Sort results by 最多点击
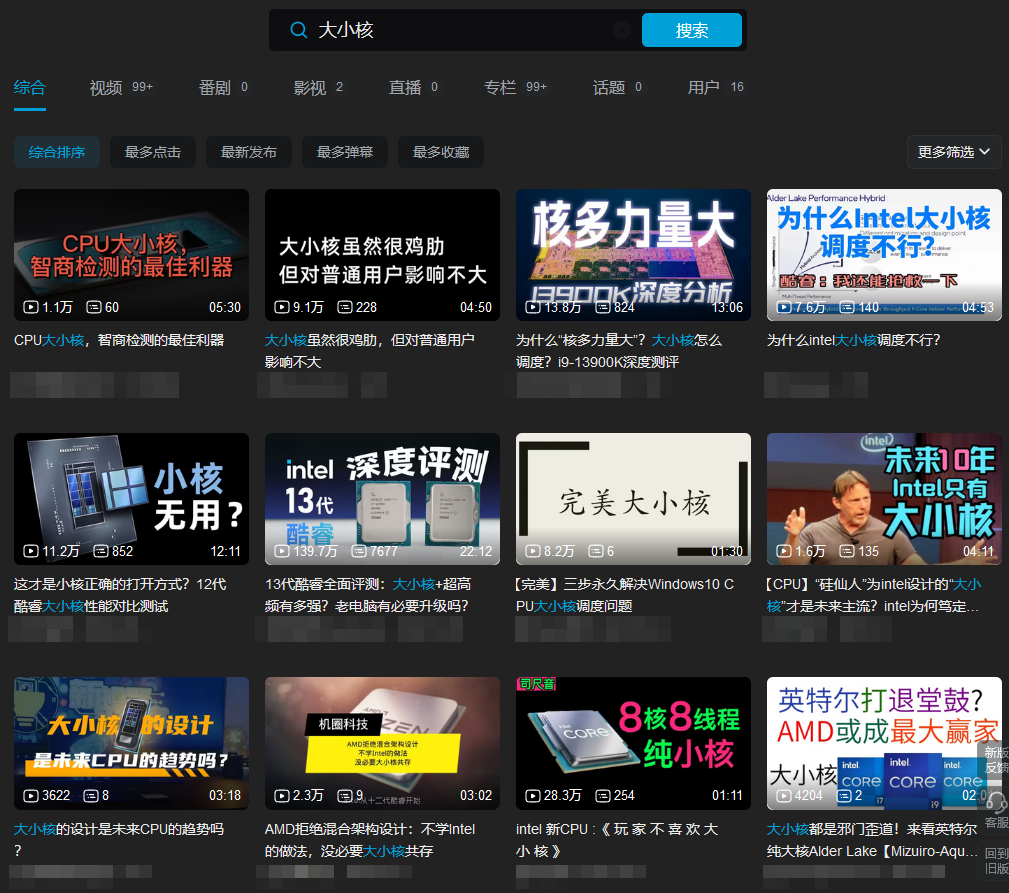 point(153,152)
